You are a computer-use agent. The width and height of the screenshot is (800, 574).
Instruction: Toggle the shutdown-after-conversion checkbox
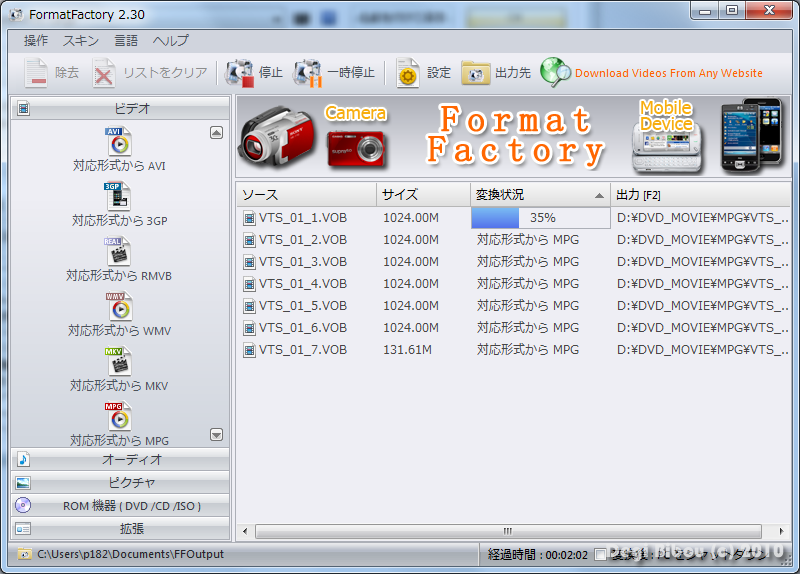(x=601, y=555)
